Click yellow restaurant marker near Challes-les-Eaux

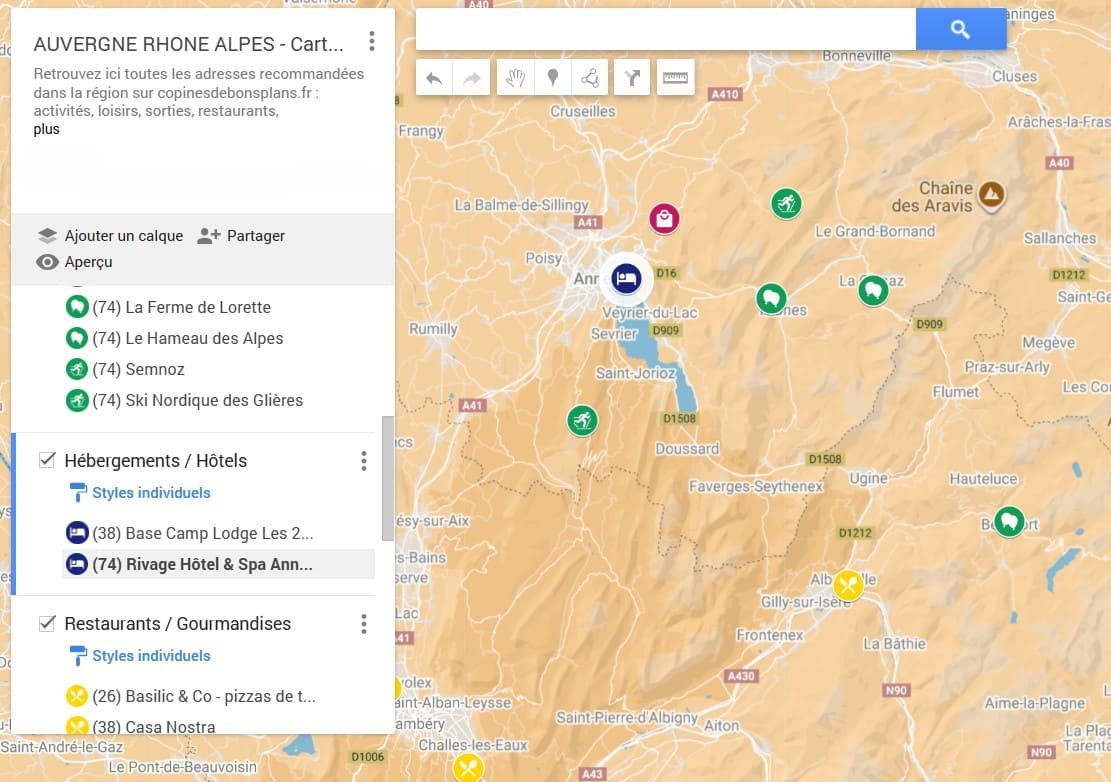468,768
